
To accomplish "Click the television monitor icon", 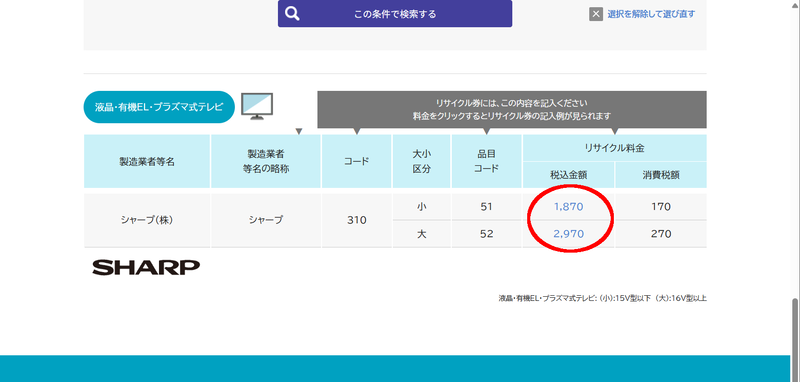I will pyautogui.click(x=257, y=106).
